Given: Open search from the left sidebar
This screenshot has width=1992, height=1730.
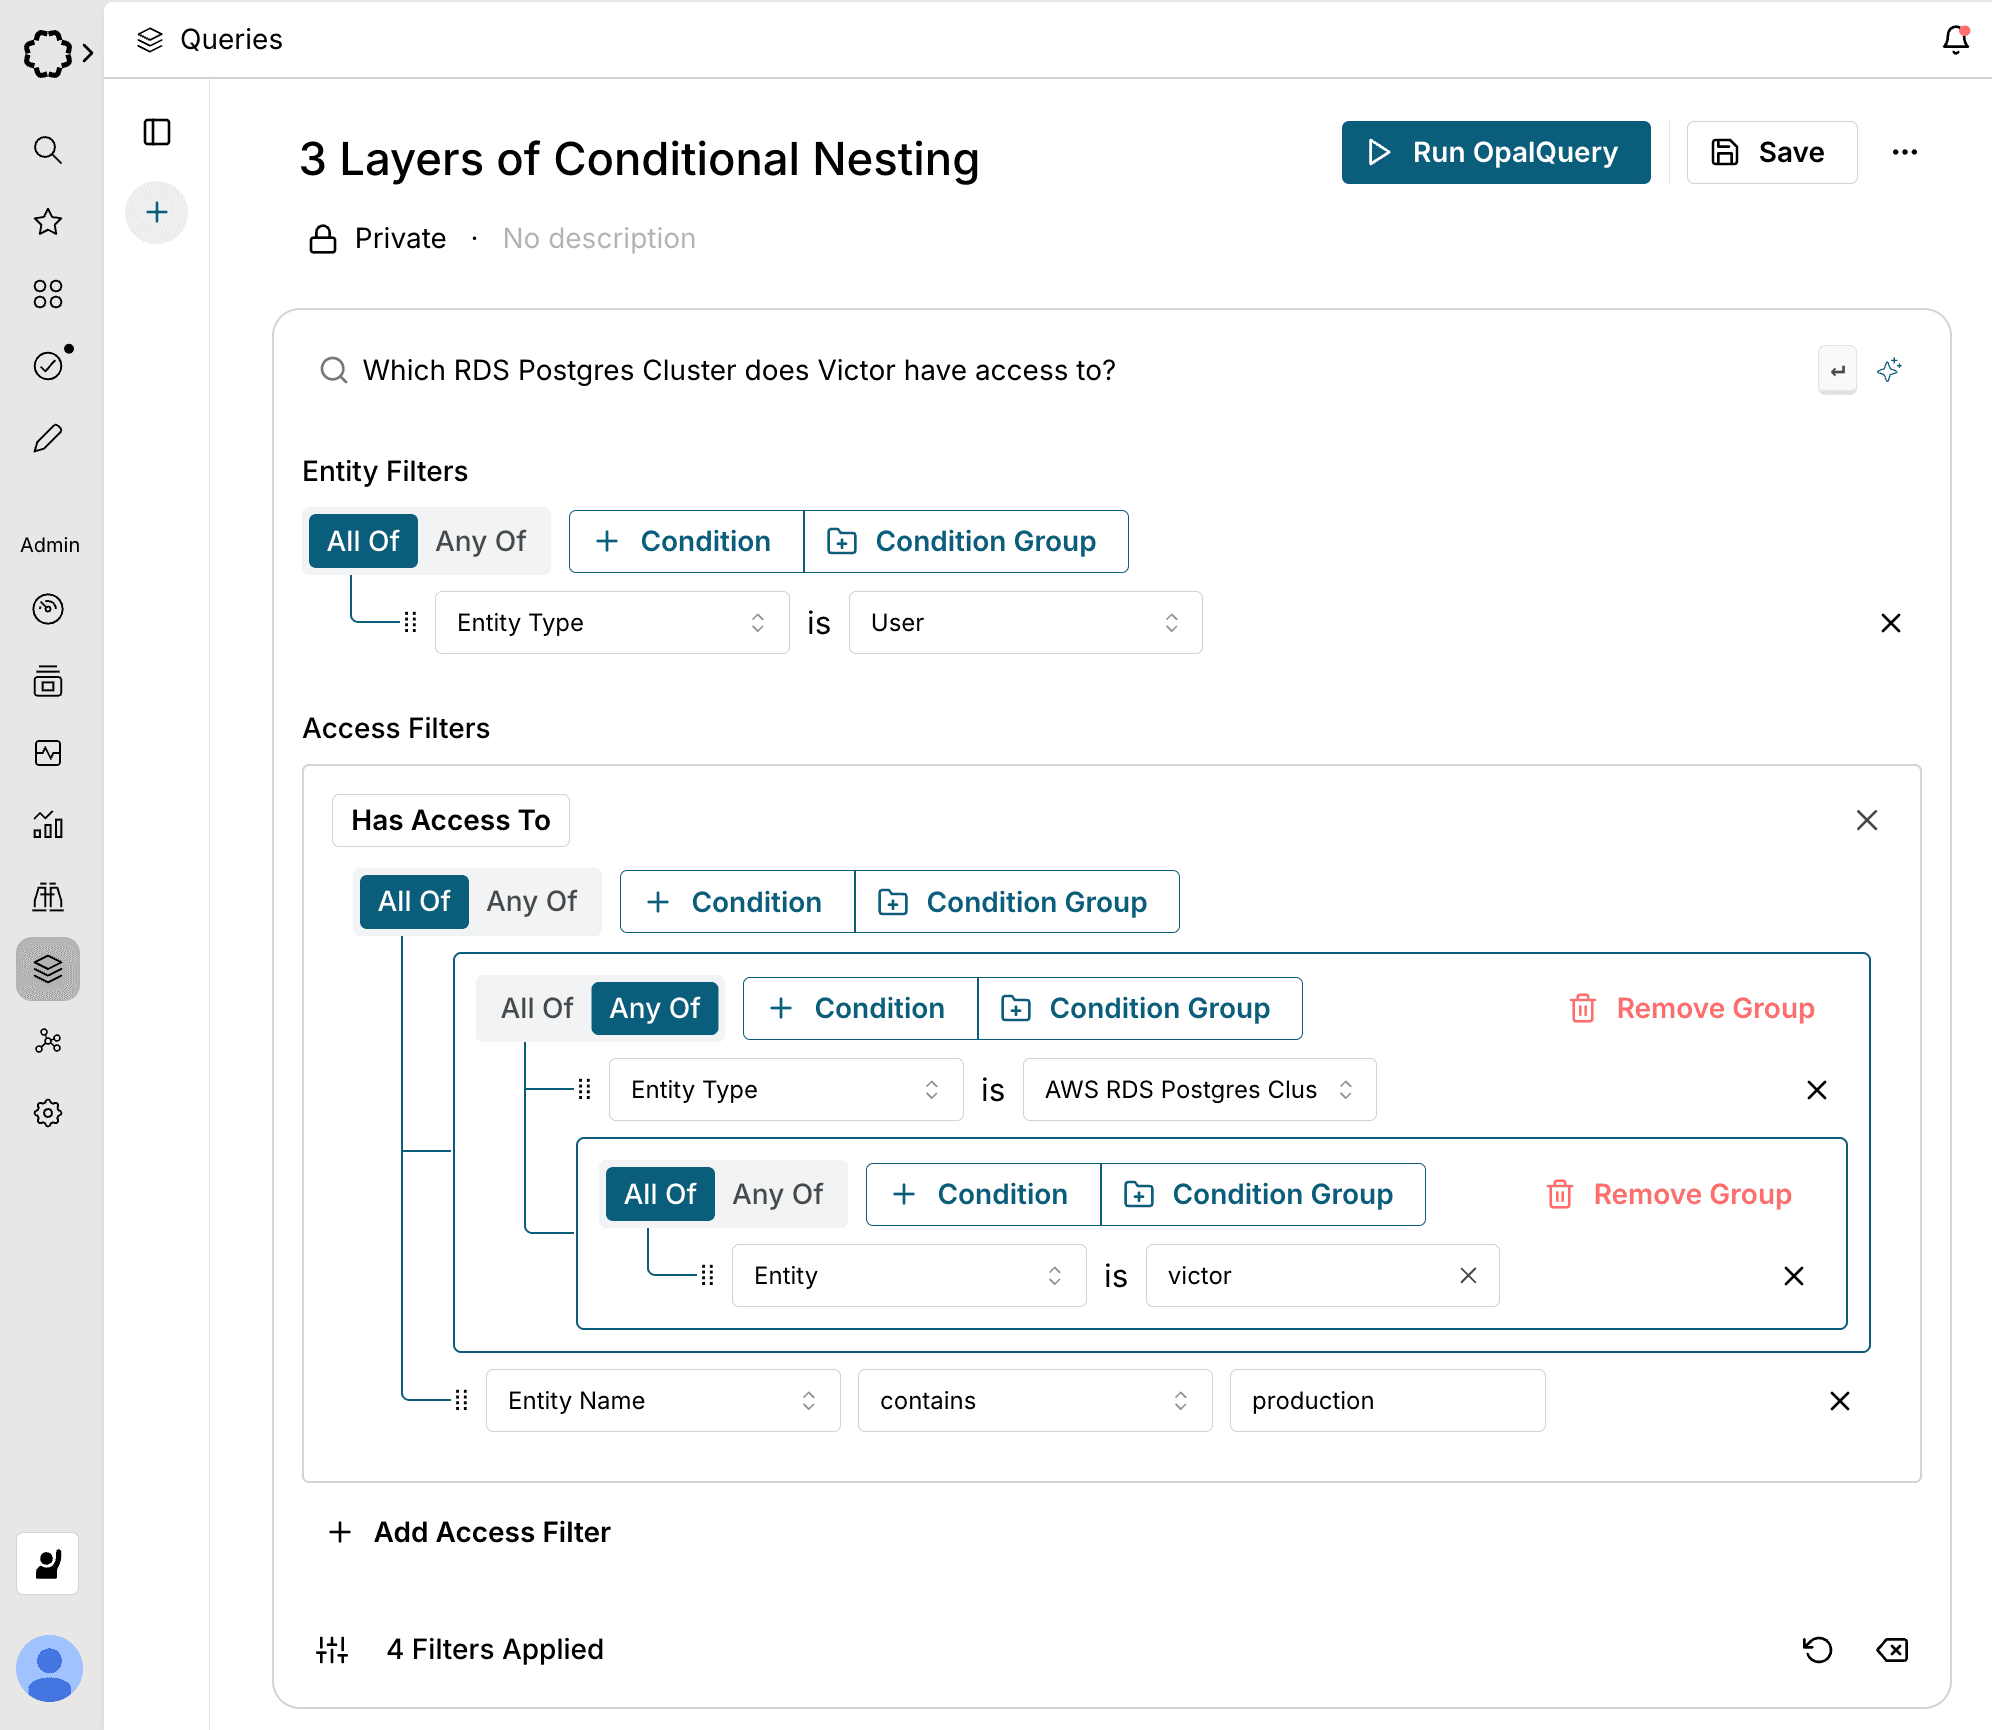Looking at the screenshot, I should click(48, 150).
